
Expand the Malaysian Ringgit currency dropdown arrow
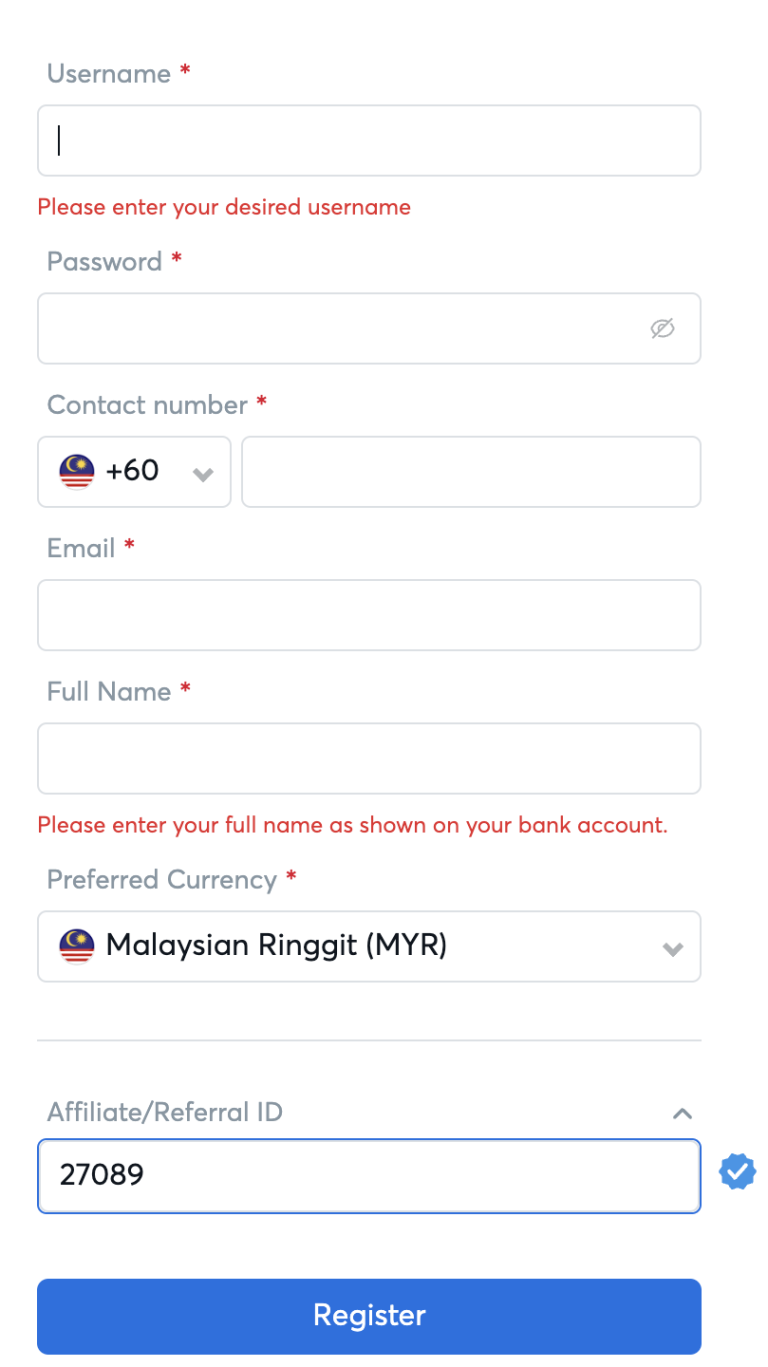(673, 948)
